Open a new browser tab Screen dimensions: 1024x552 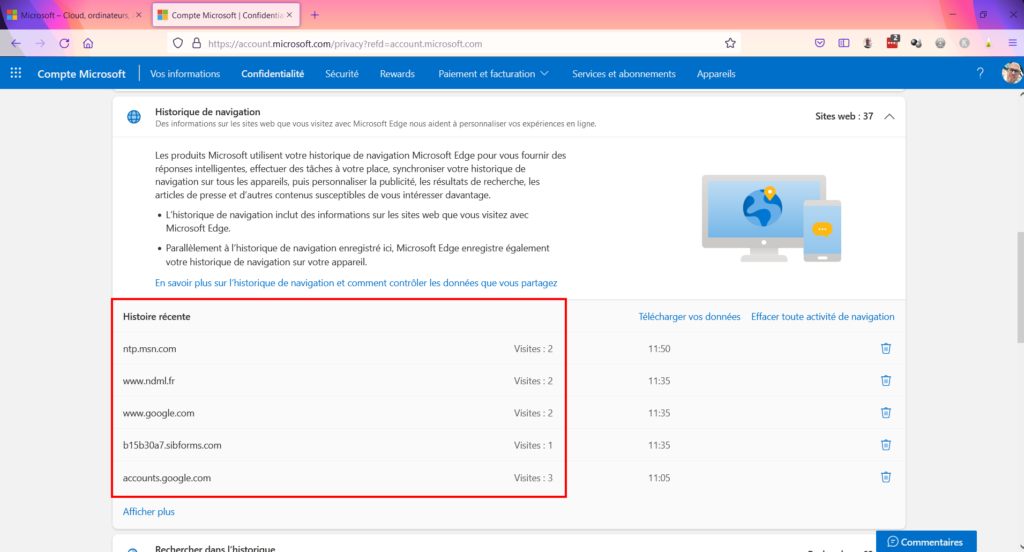click(x=315, y=14)
